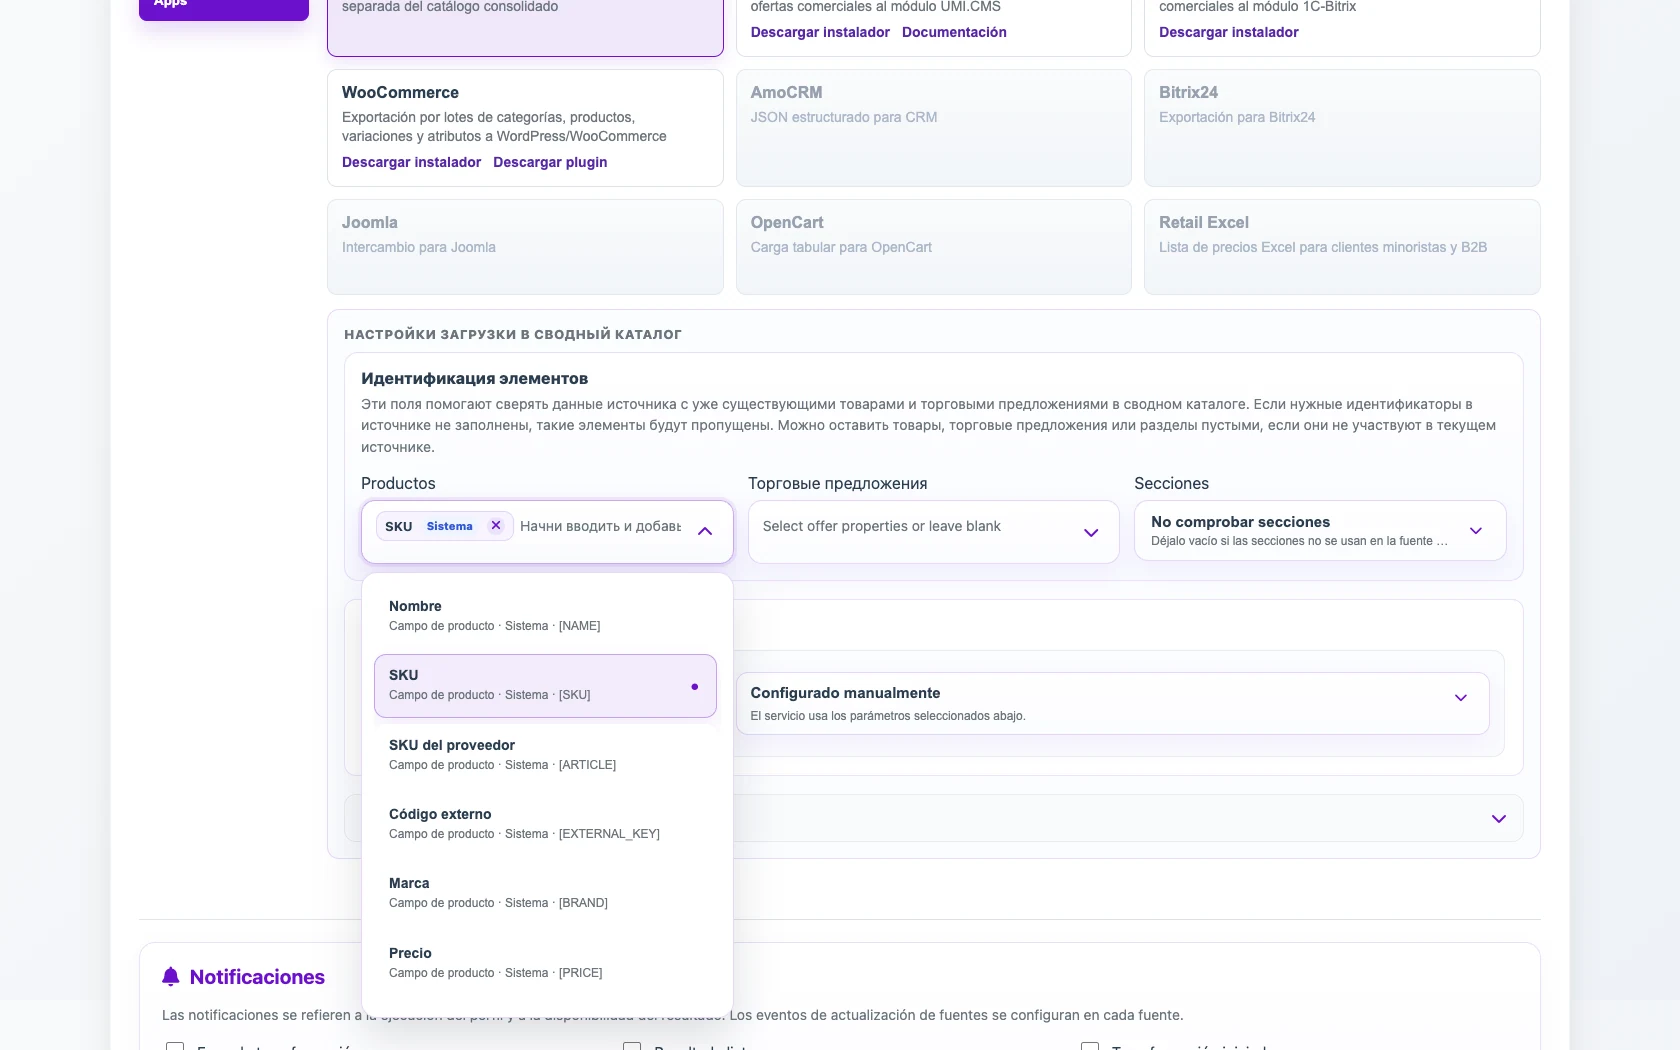
Task: Download the WooCommerce installer
Action: tap(411, 162)
